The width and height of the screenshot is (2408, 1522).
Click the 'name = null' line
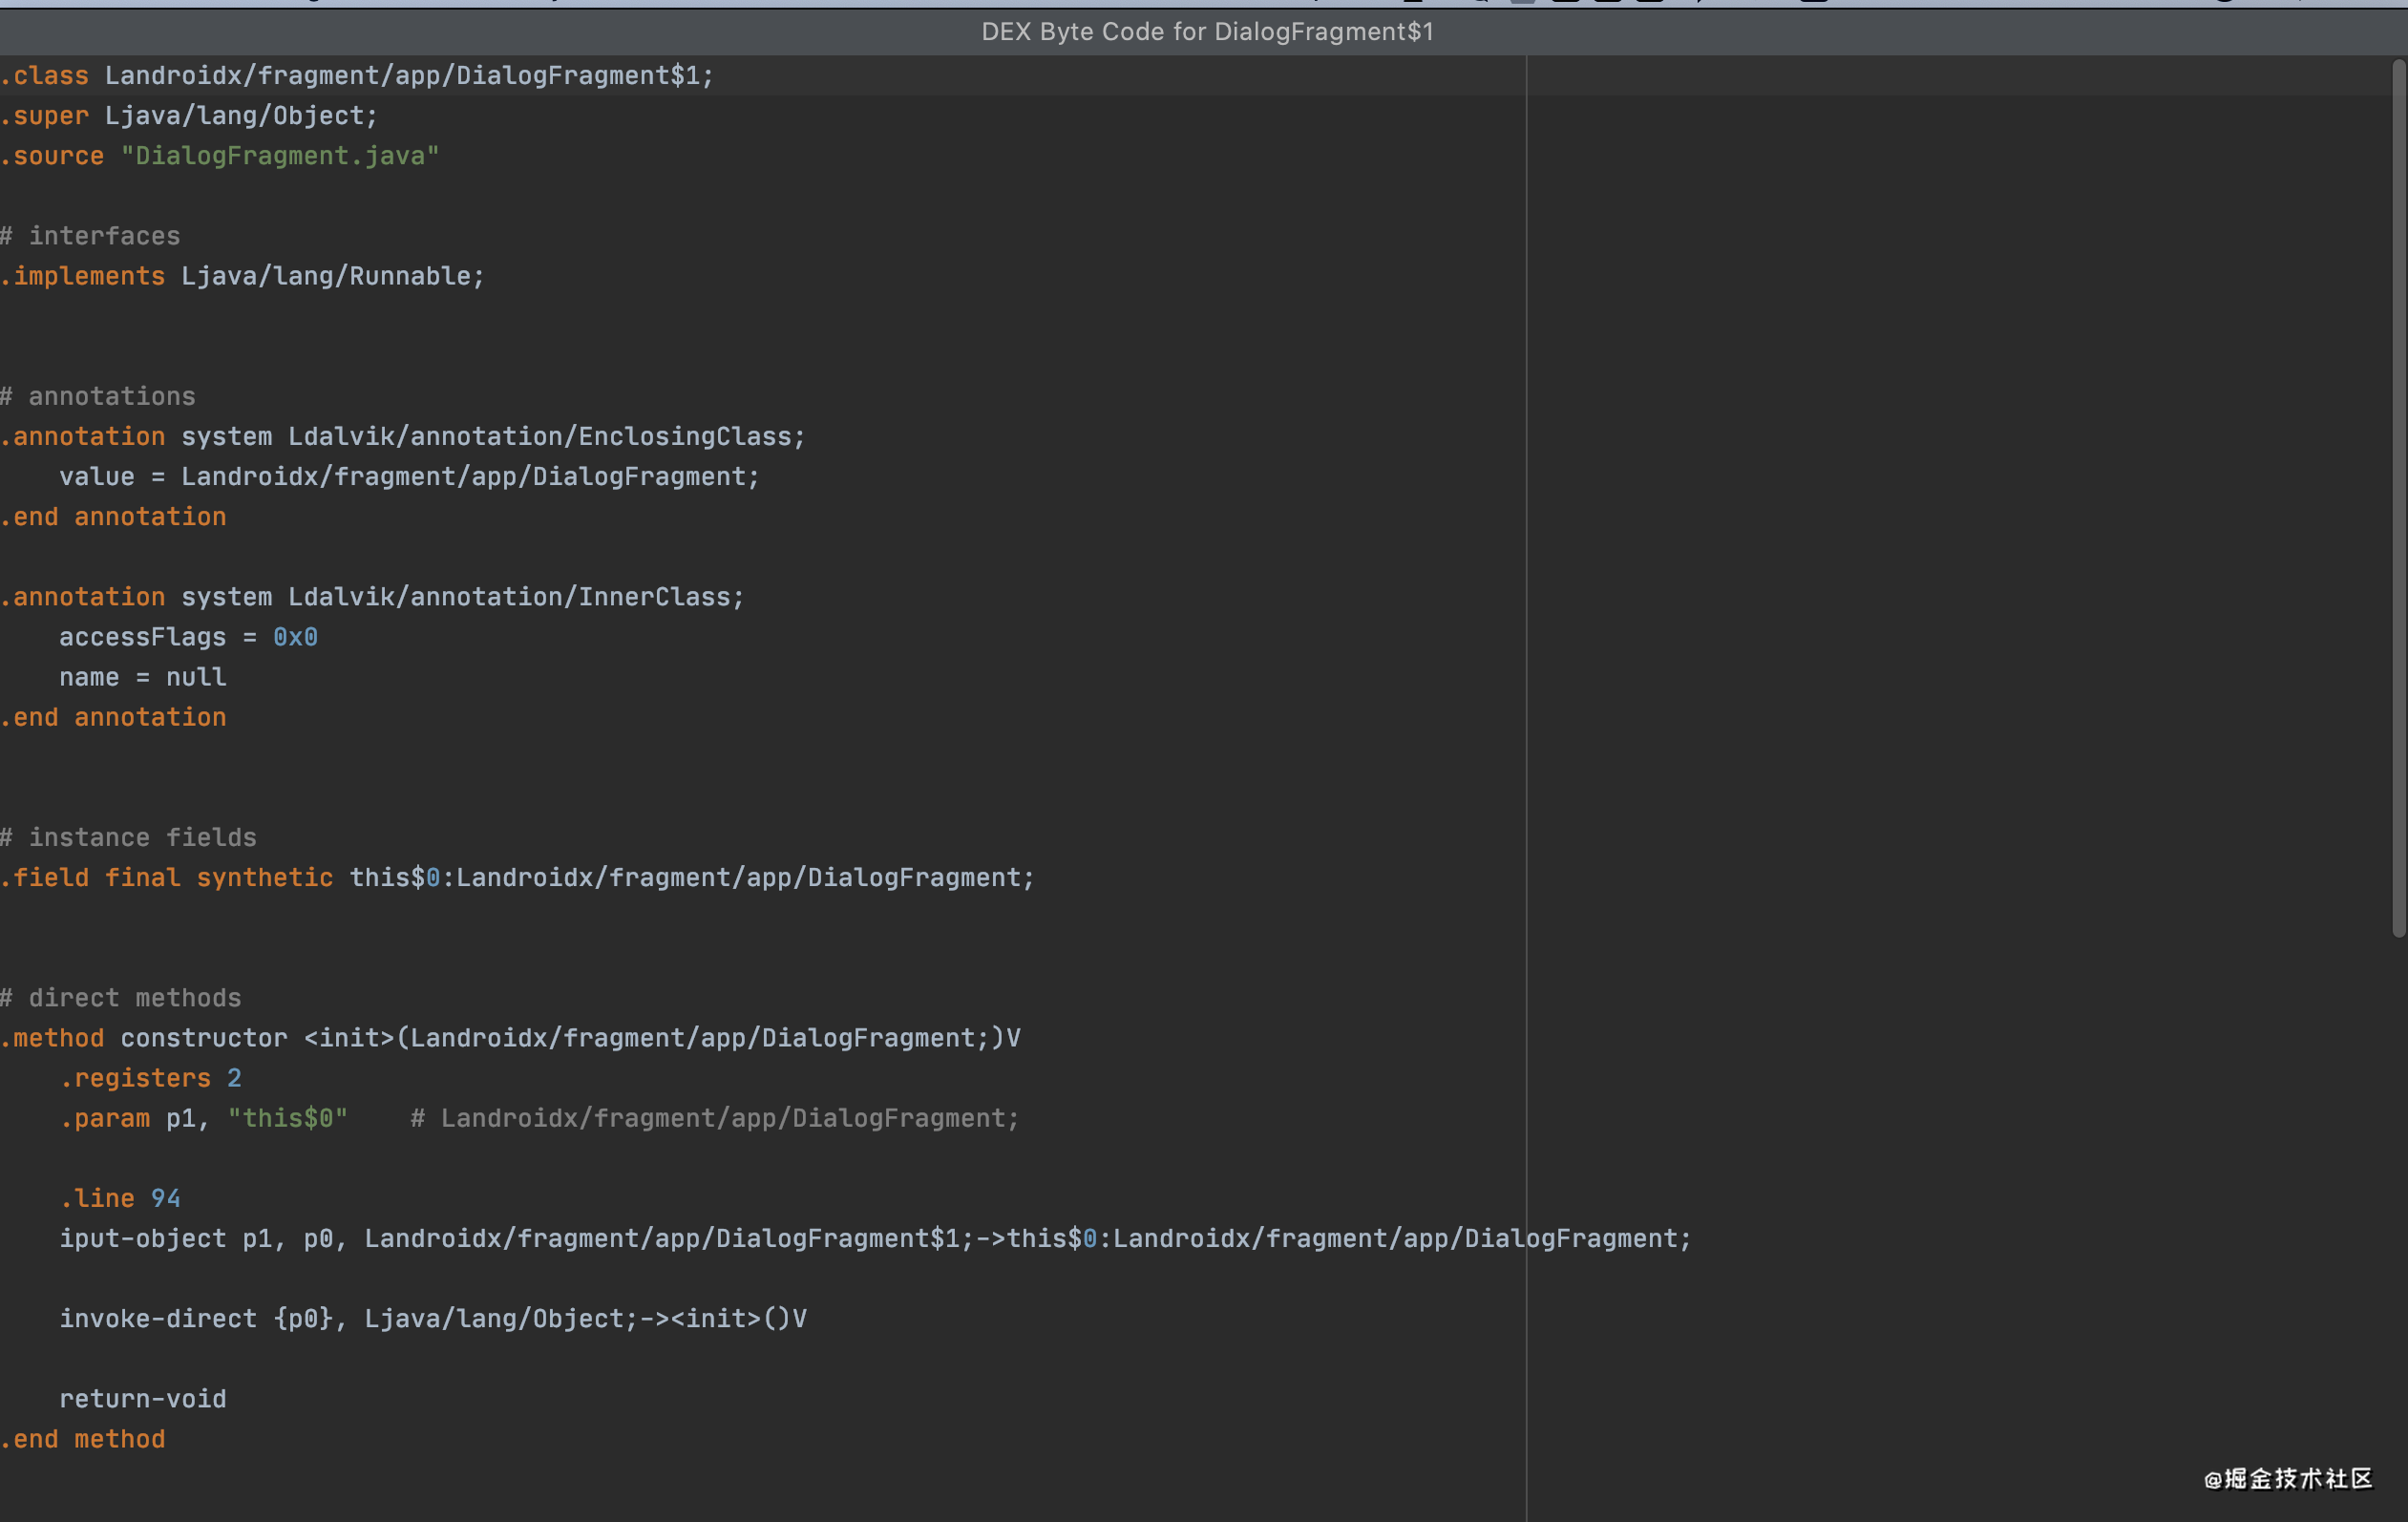[x=142, y=677]
